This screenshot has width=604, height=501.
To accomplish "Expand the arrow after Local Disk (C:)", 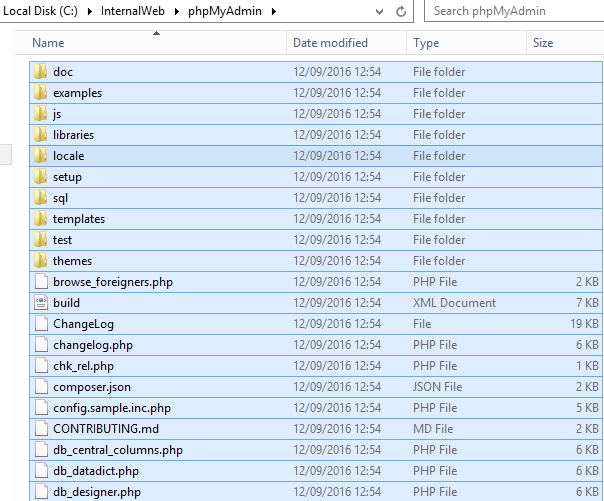I will [90, 11].
